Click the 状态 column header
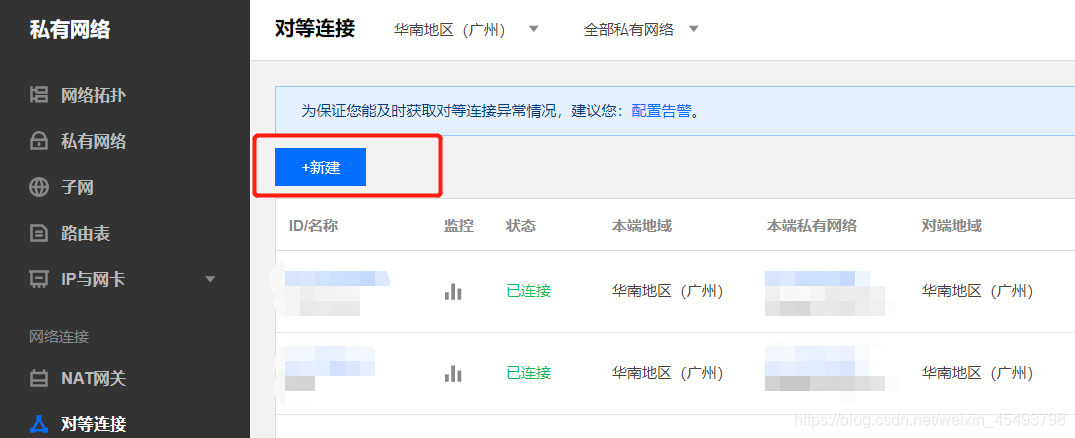 pos(521,226)
